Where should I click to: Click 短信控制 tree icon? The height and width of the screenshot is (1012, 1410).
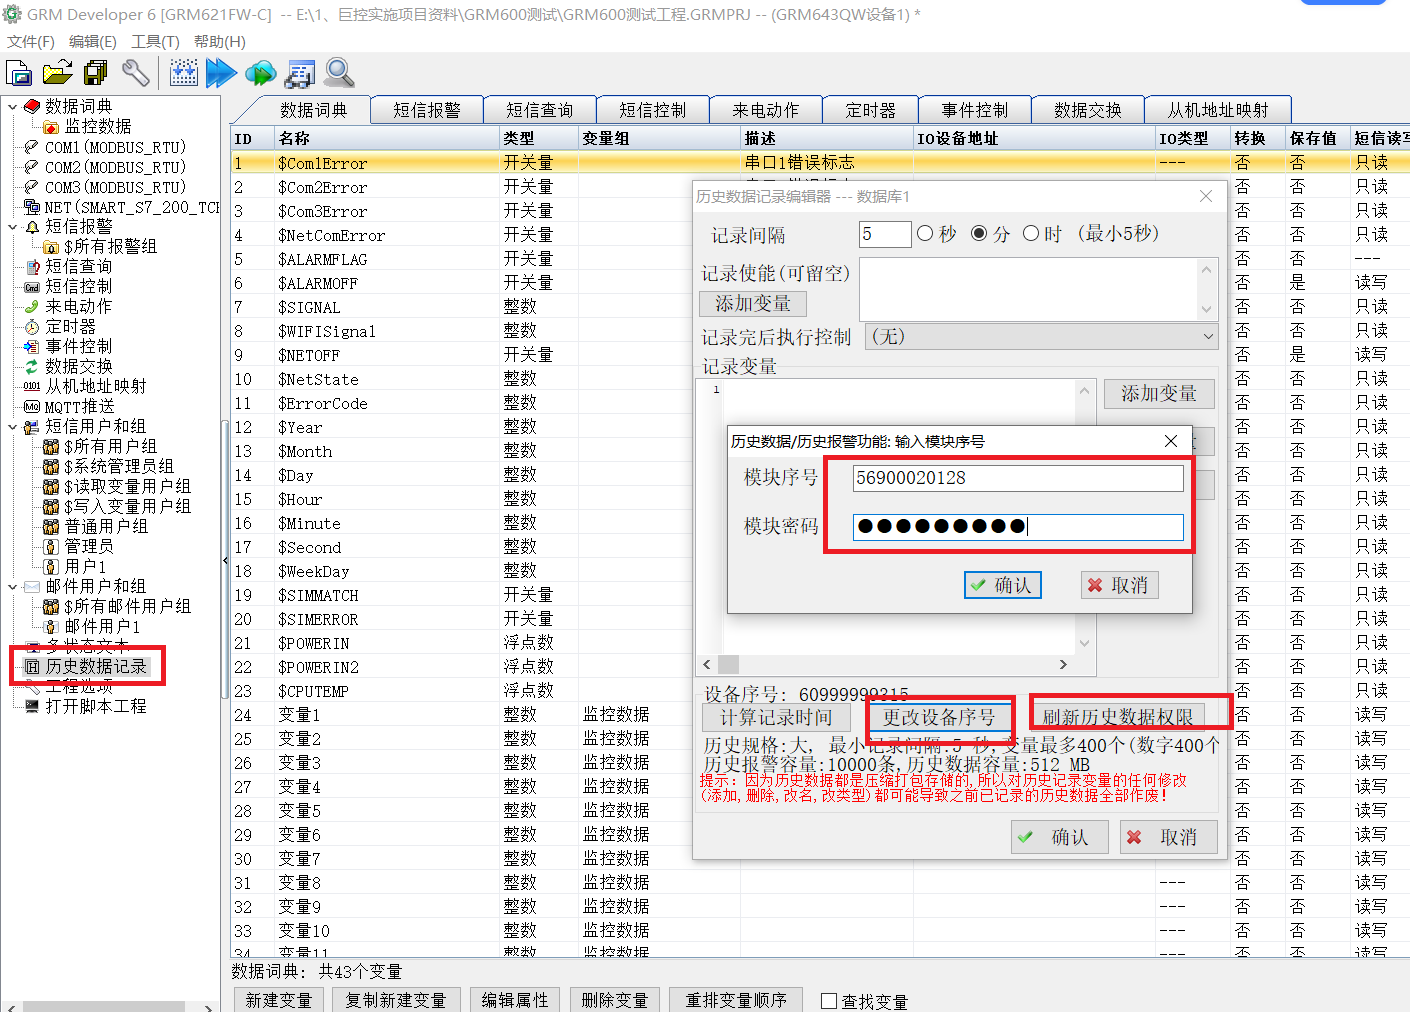32,287
